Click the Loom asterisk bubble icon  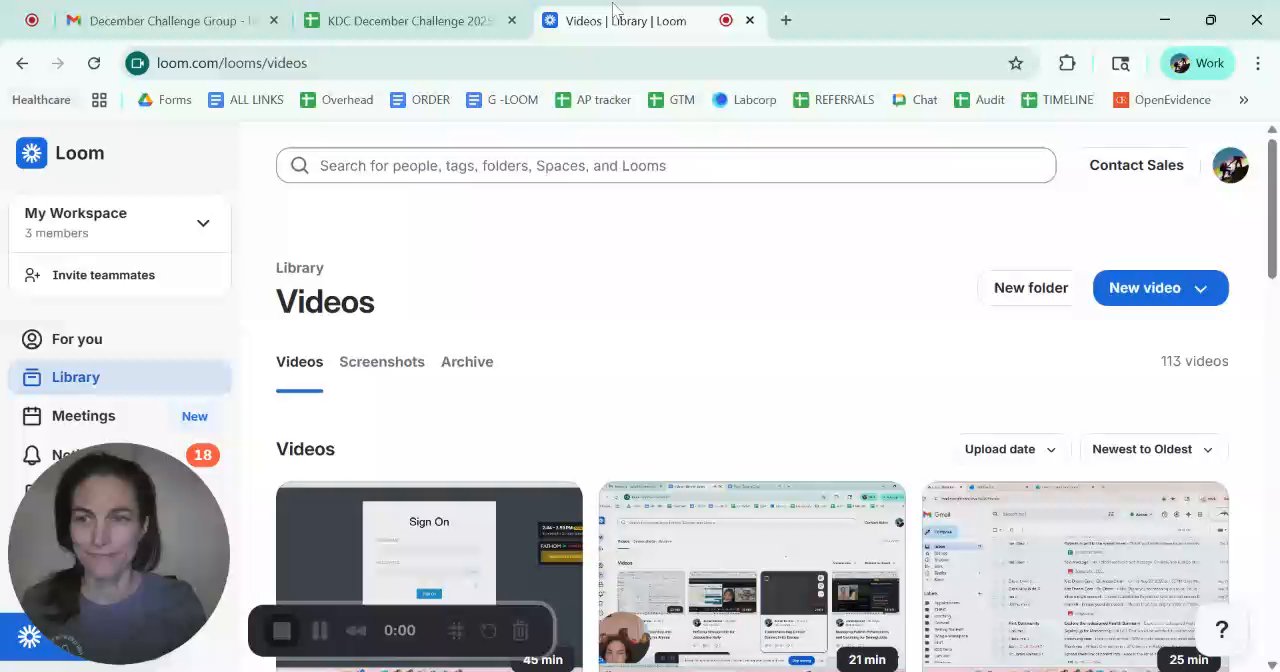tap(29, 636)
